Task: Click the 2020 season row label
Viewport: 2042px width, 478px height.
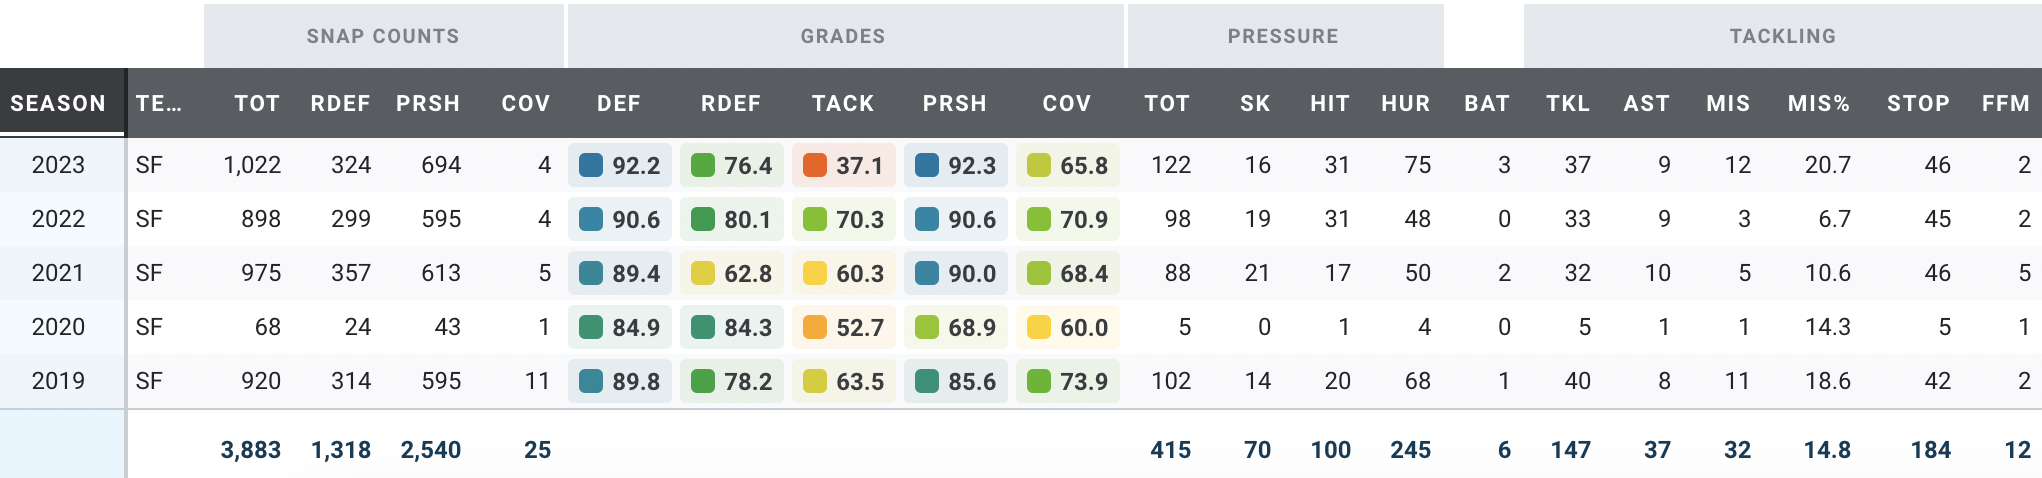Action: tap(58, 327)
